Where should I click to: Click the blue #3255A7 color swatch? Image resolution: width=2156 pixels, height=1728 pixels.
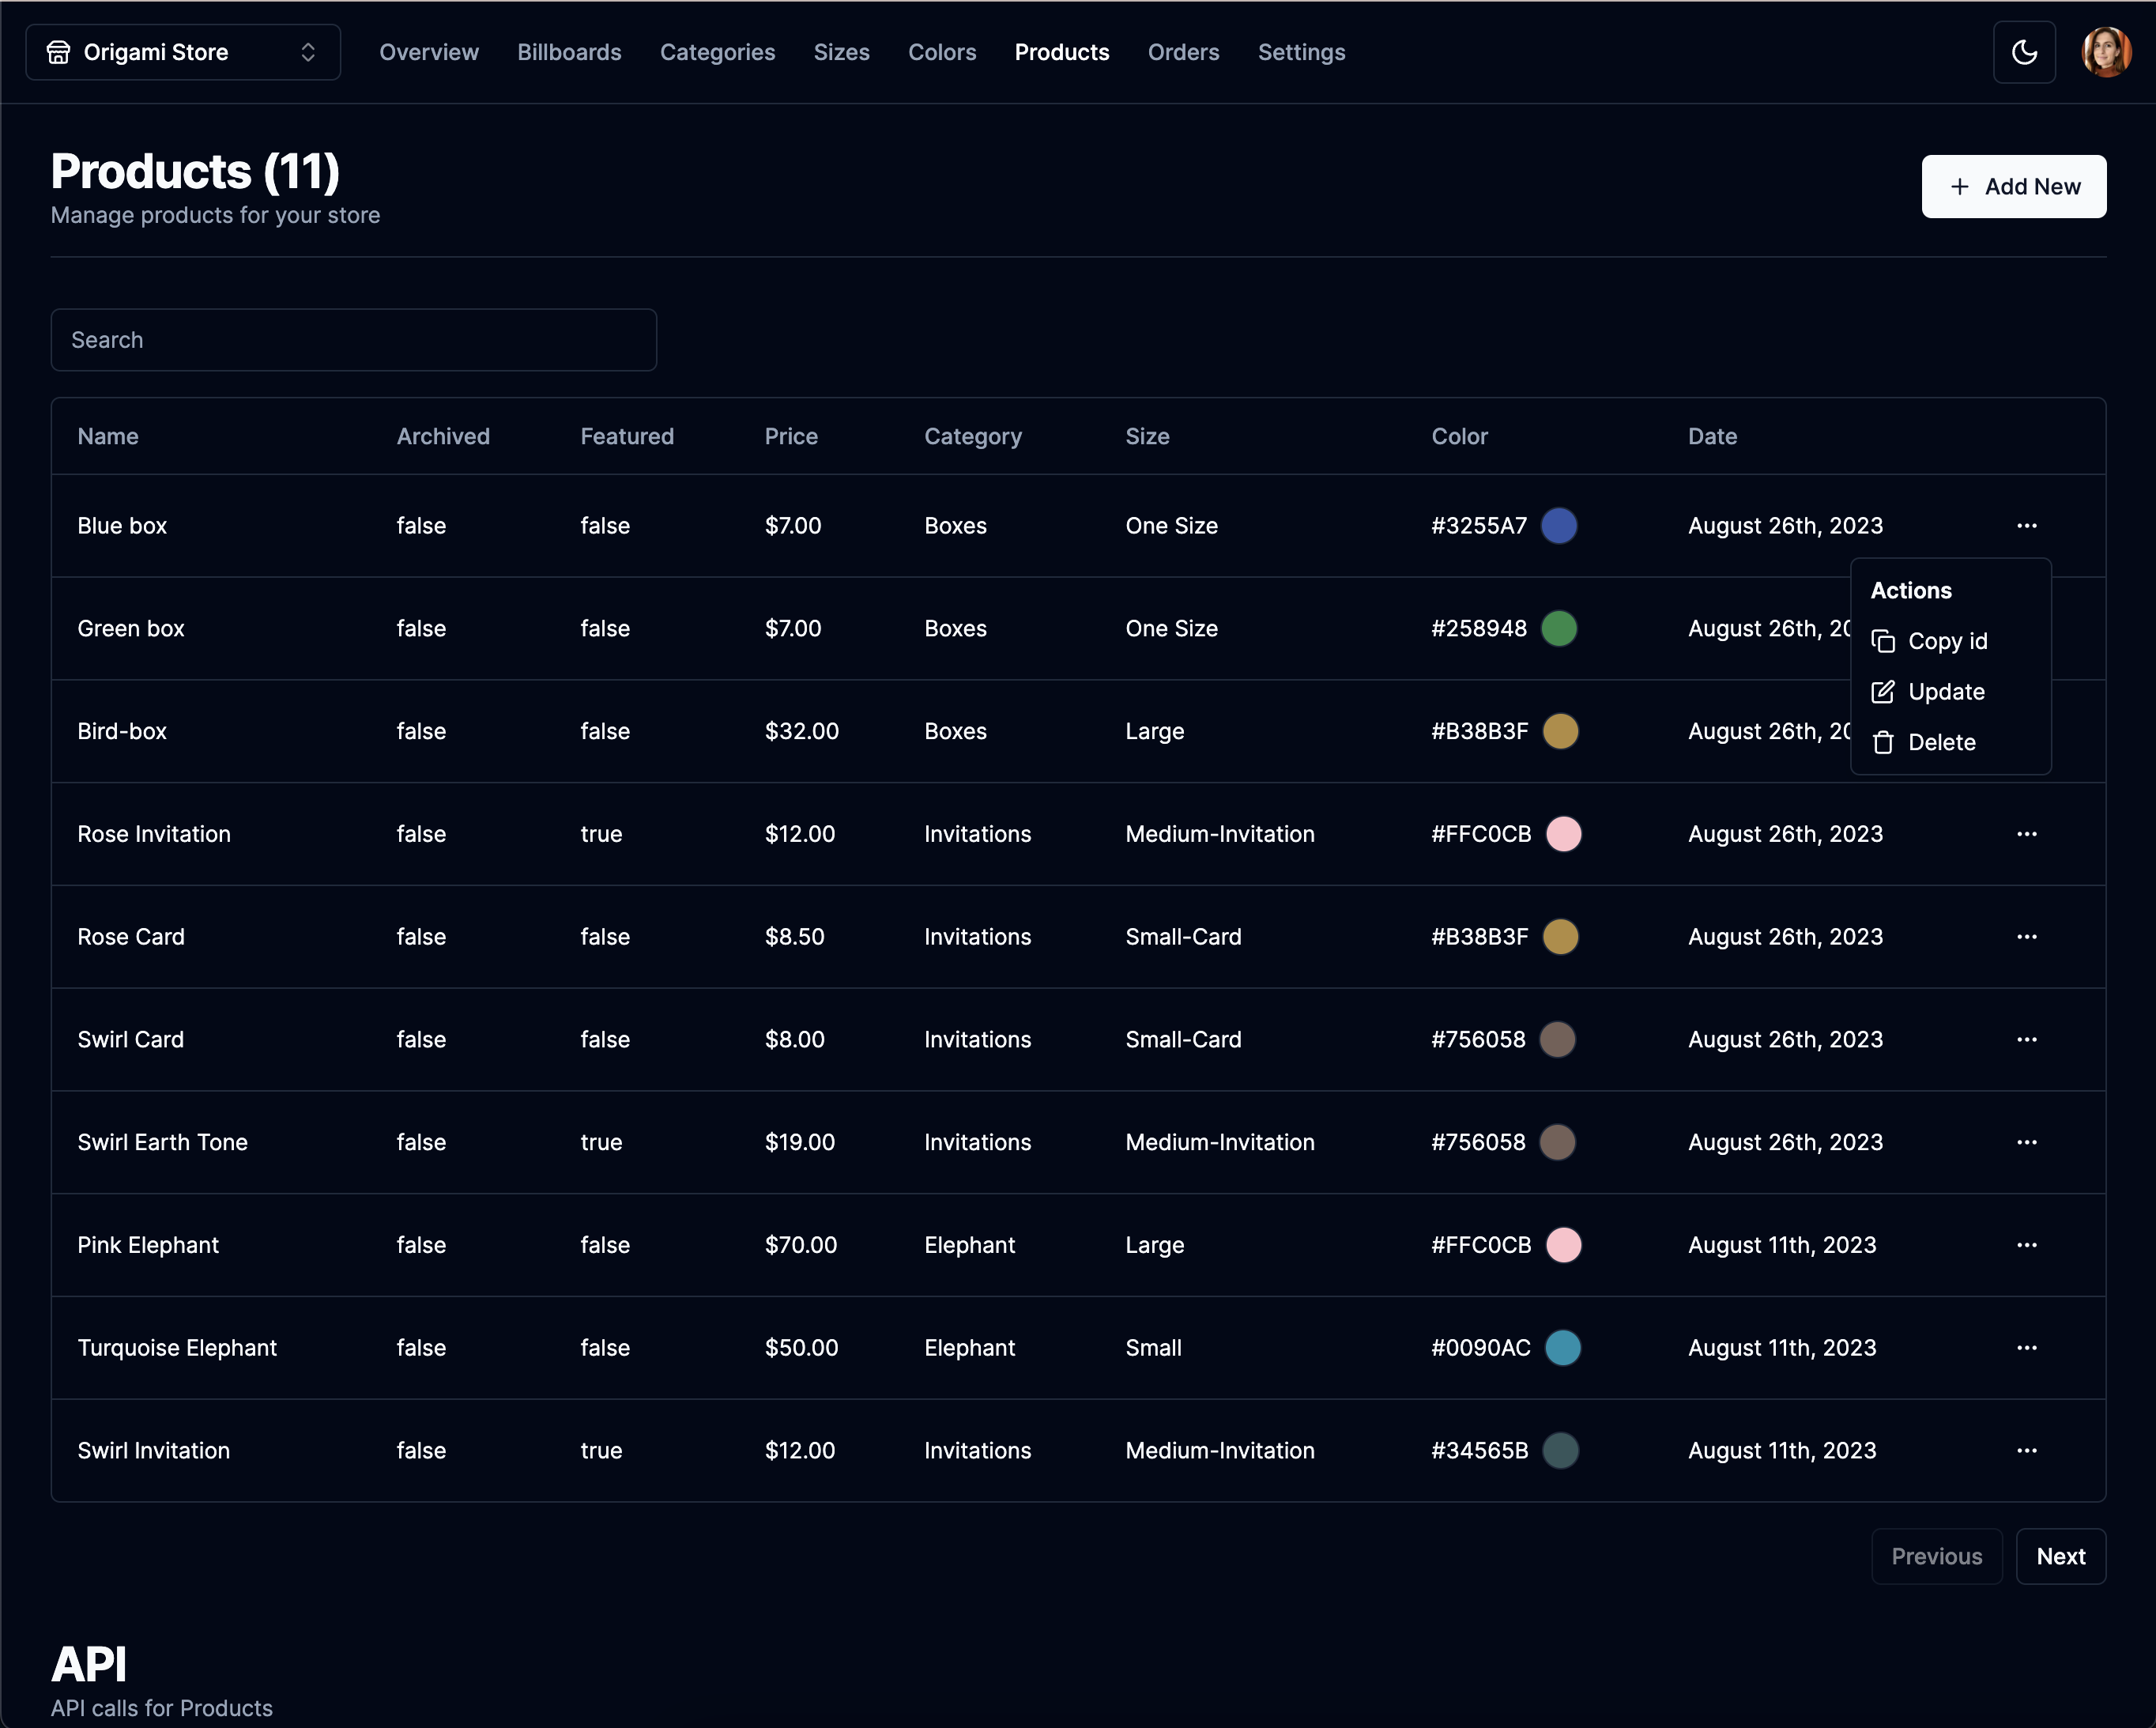click(1559, 526)
